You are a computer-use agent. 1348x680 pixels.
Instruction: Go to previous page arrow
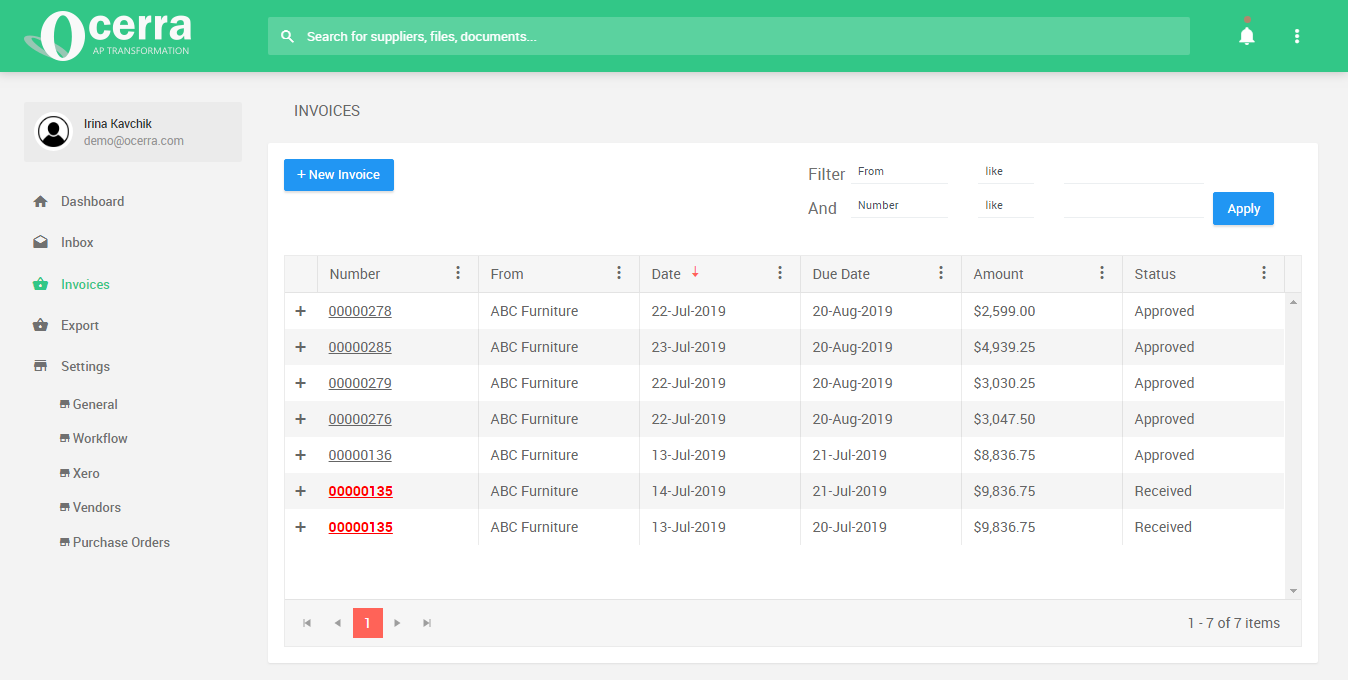tap(337, 623)
